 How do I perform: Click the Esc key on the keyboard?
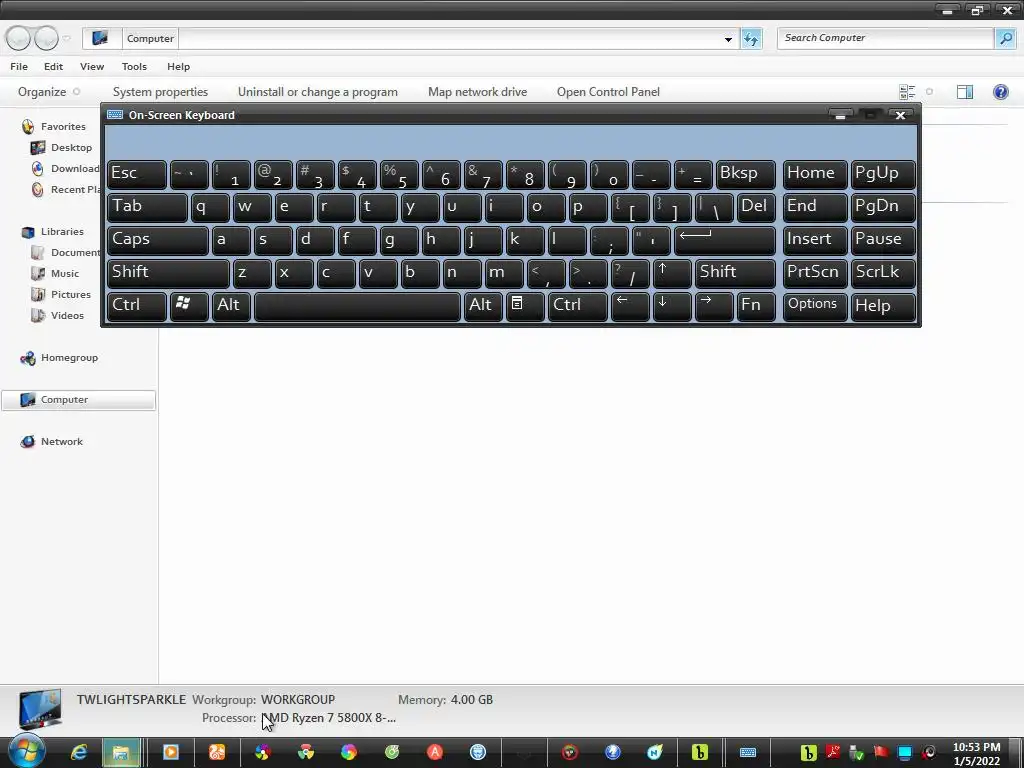click(x=136, y=174)
